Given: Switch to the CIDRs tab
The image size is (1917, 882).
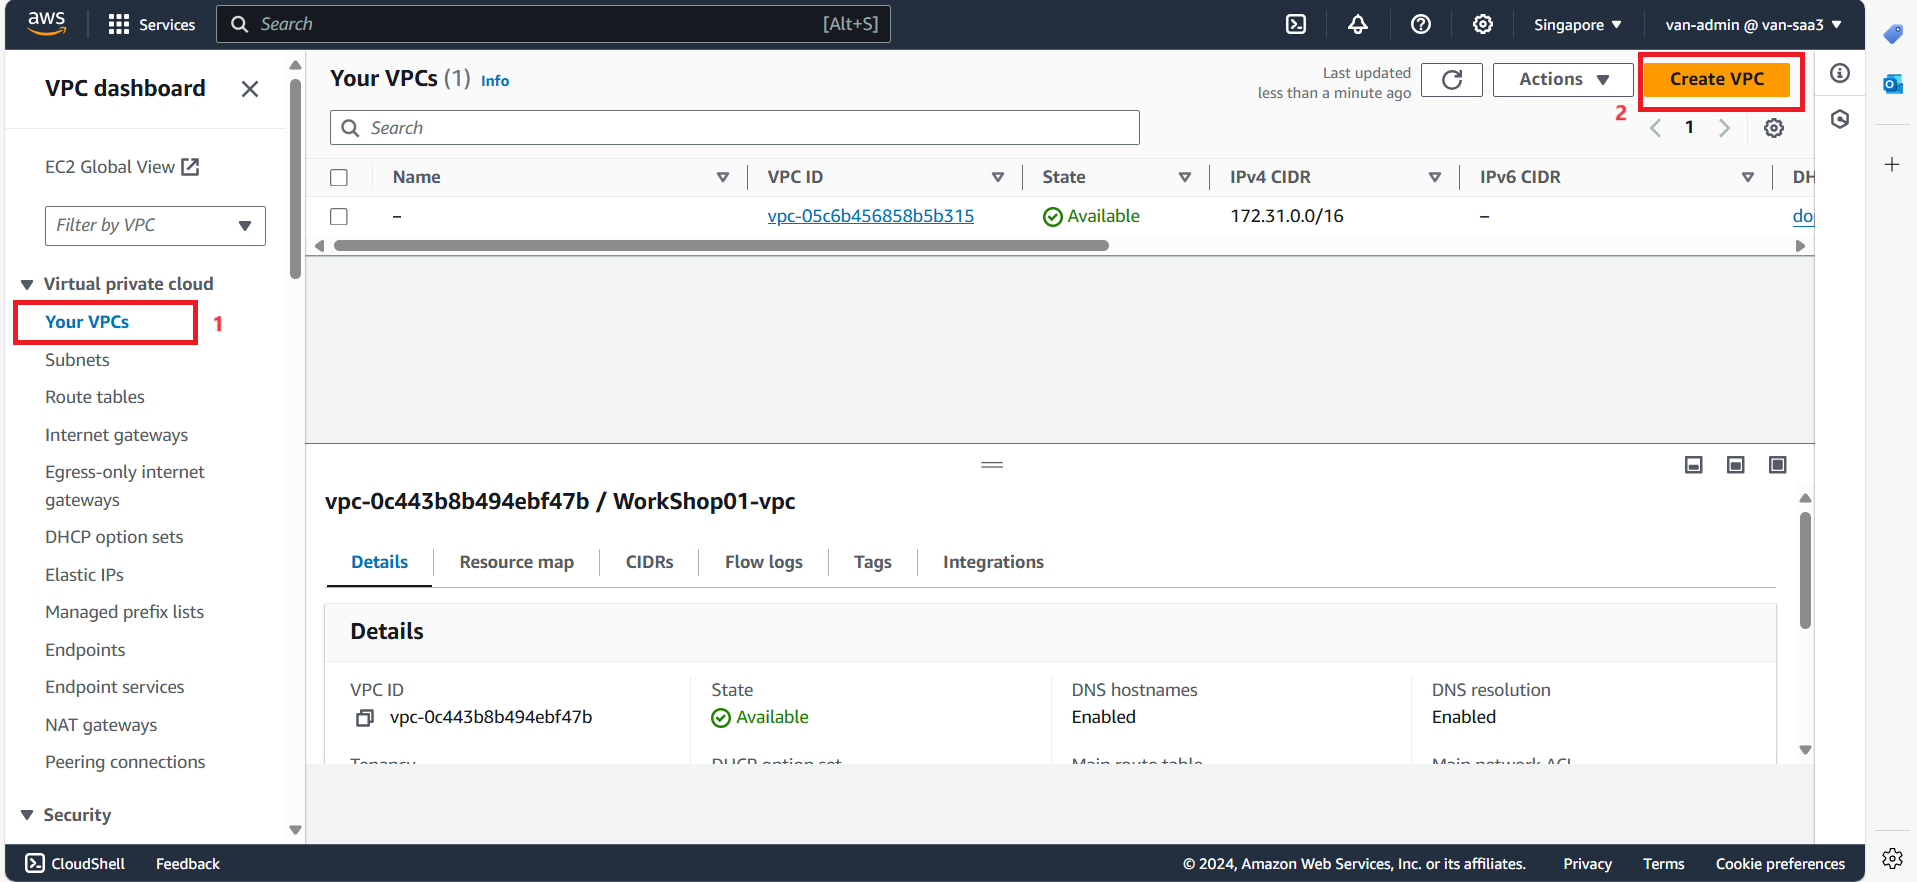Looking at the screenshot, I should [x=649, y=562].
